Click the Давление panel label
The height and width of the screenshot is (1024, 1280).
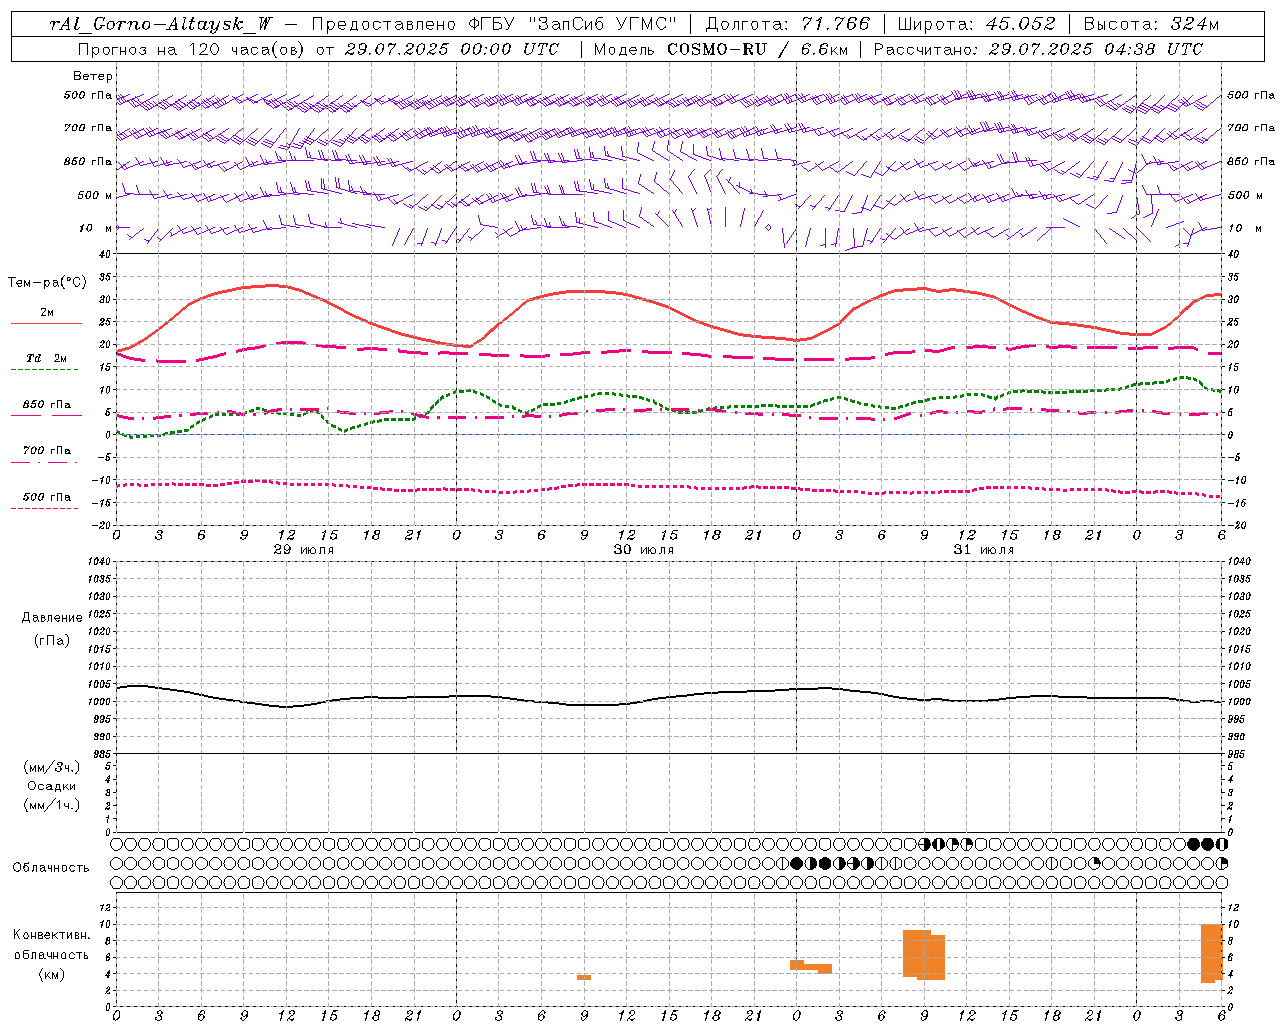(x=51, y=618)
